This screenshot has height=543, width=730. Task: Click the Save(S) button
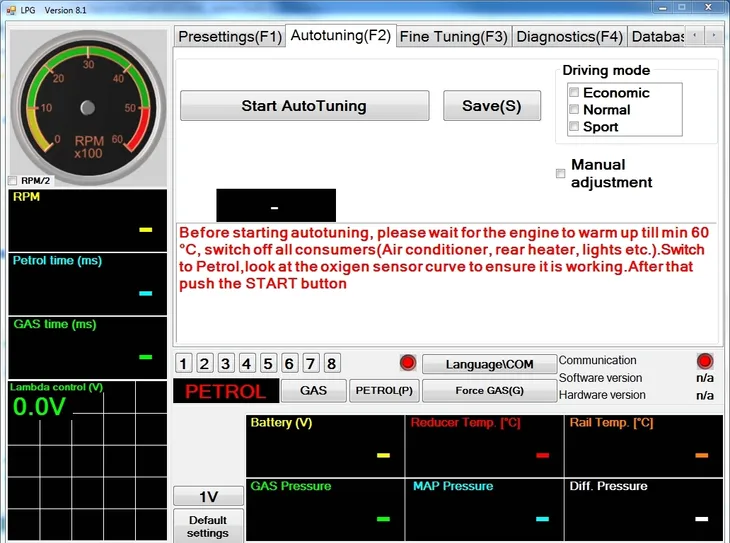[x=491, y=106]
